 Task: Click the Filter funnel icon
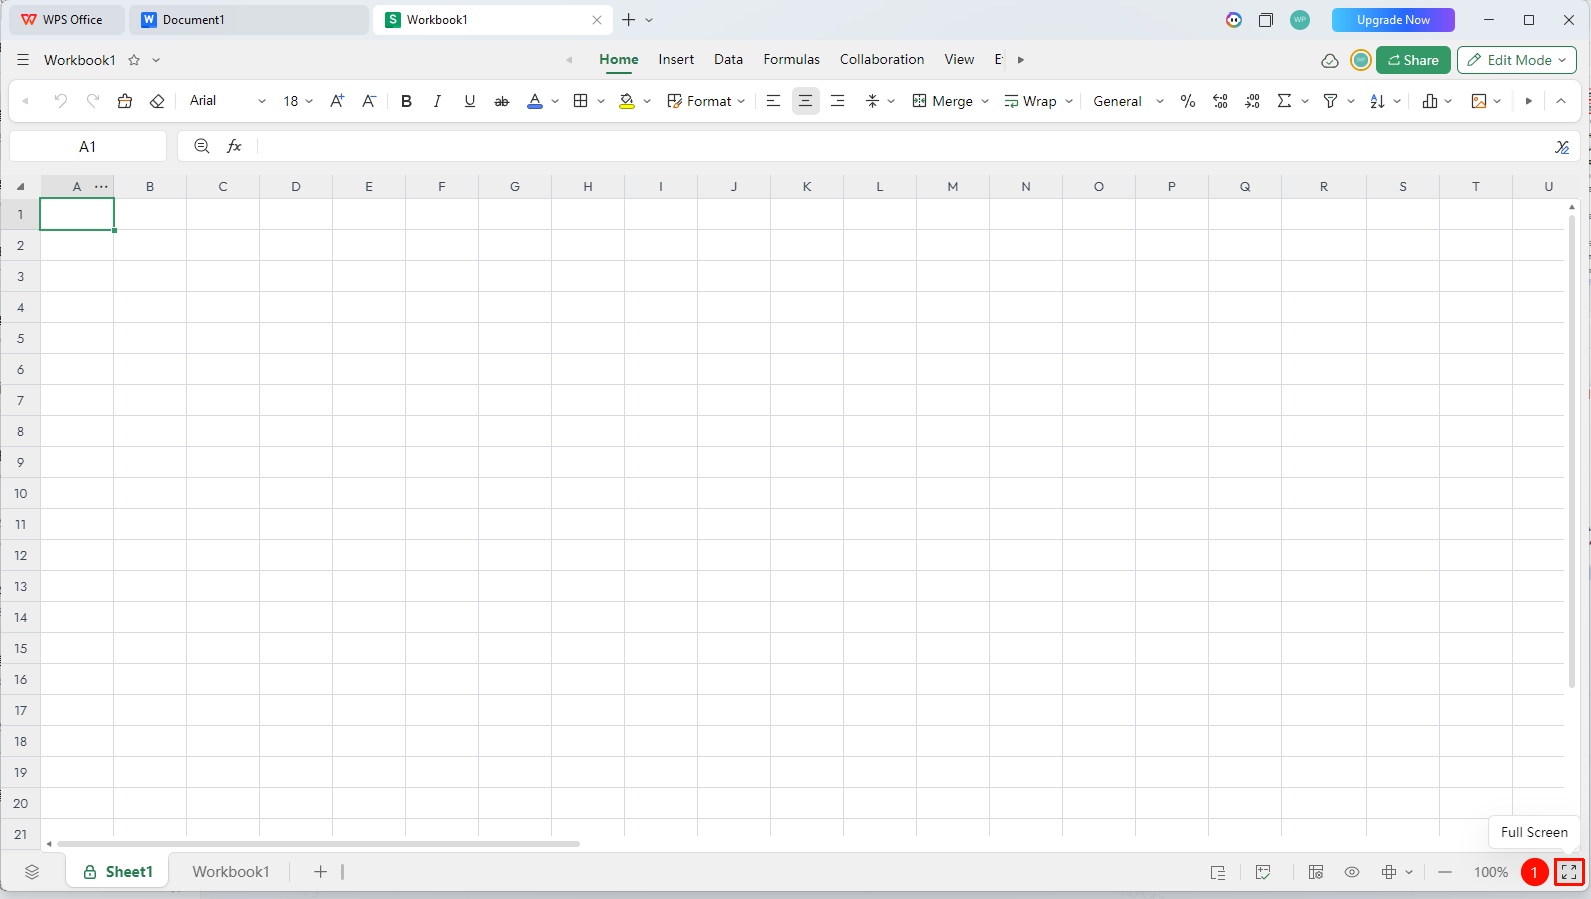tap(1330, 101)
